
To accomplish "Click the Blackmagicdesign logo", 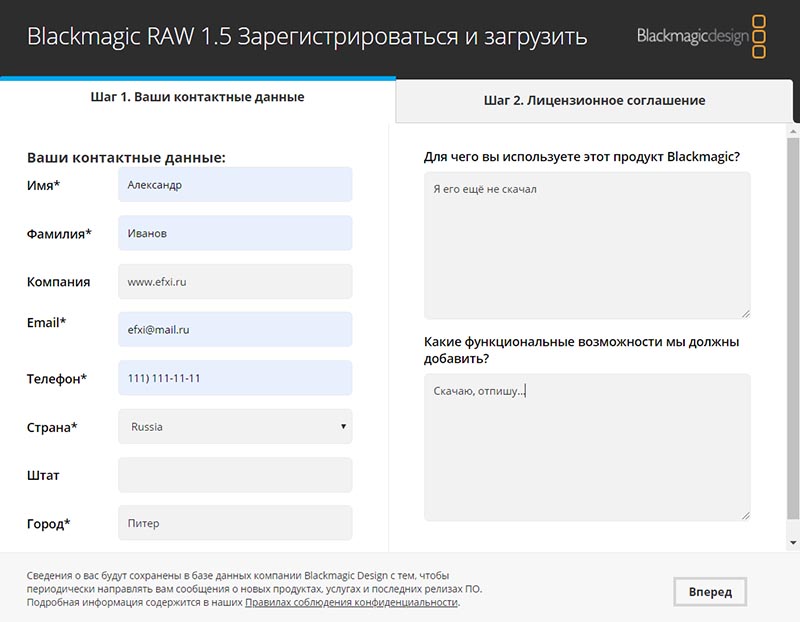I will coord(701,36).
